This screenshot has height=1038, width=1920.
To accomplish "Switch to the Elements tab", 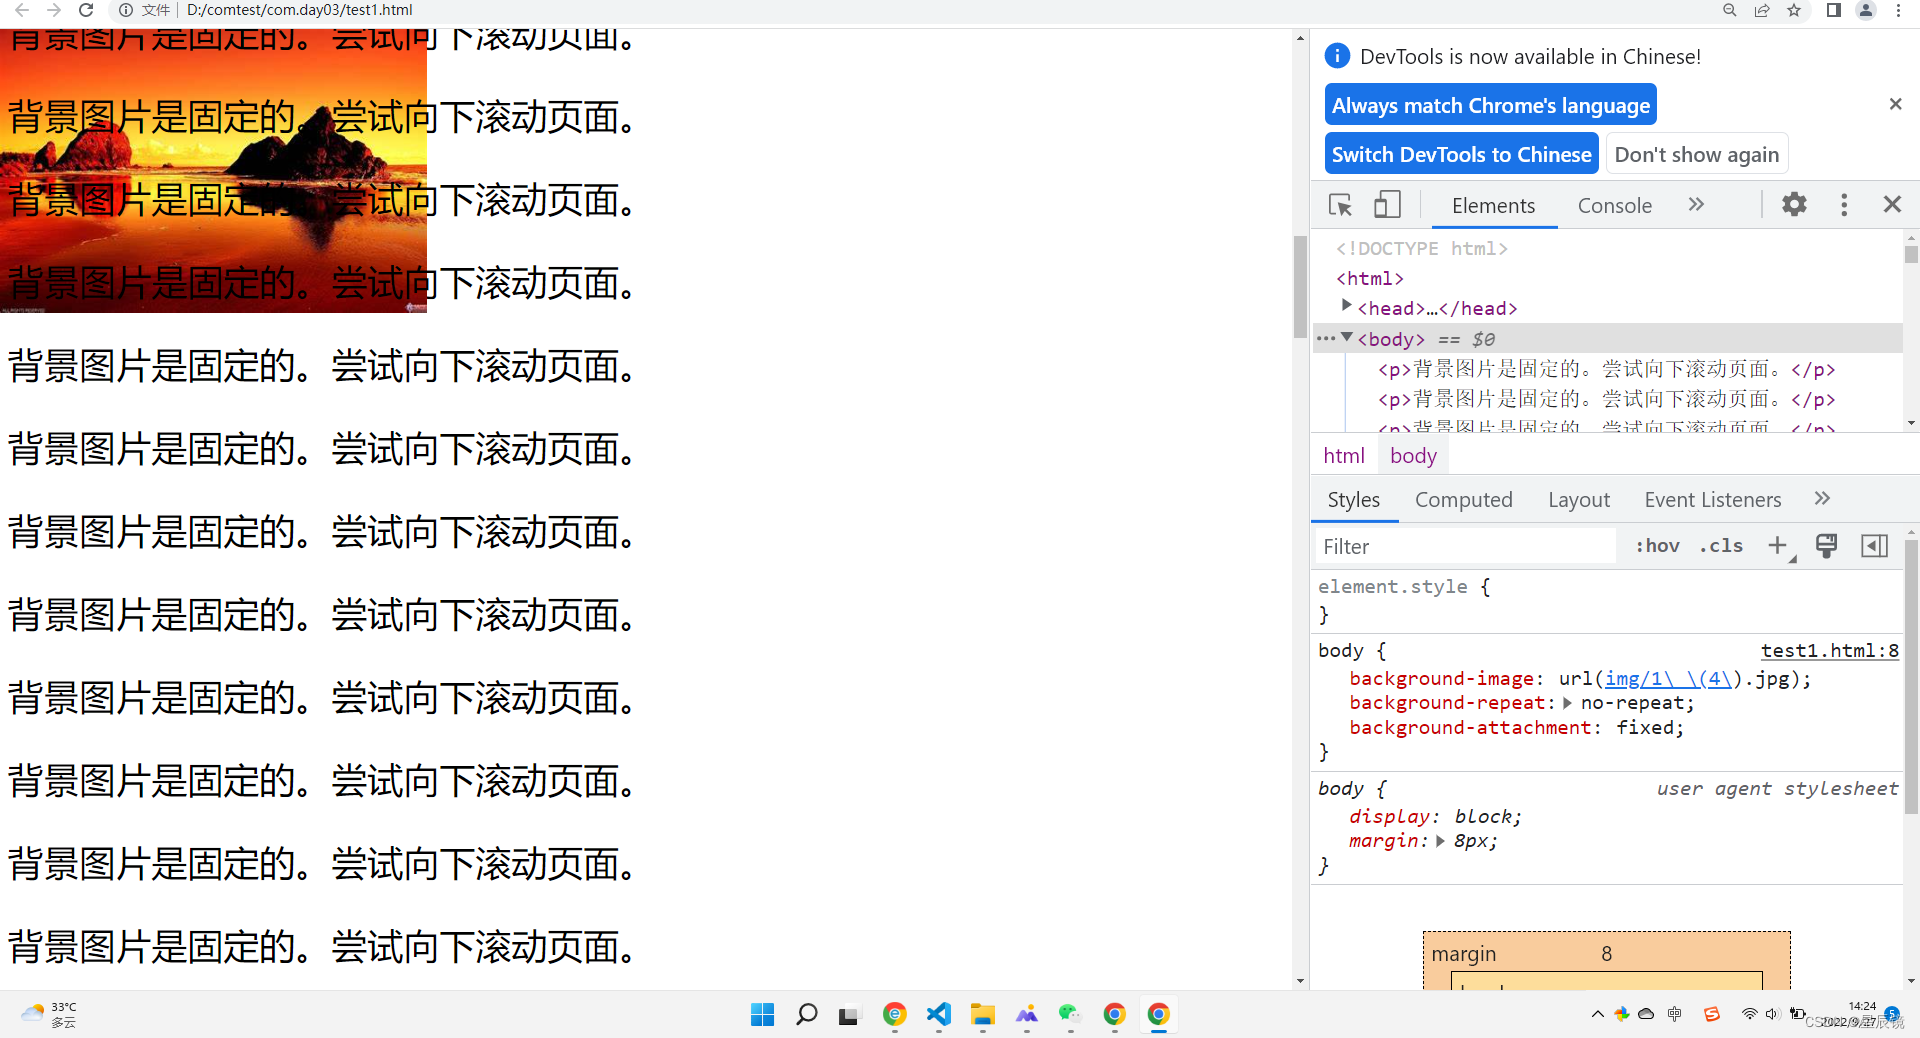I will pos(1493,206).
